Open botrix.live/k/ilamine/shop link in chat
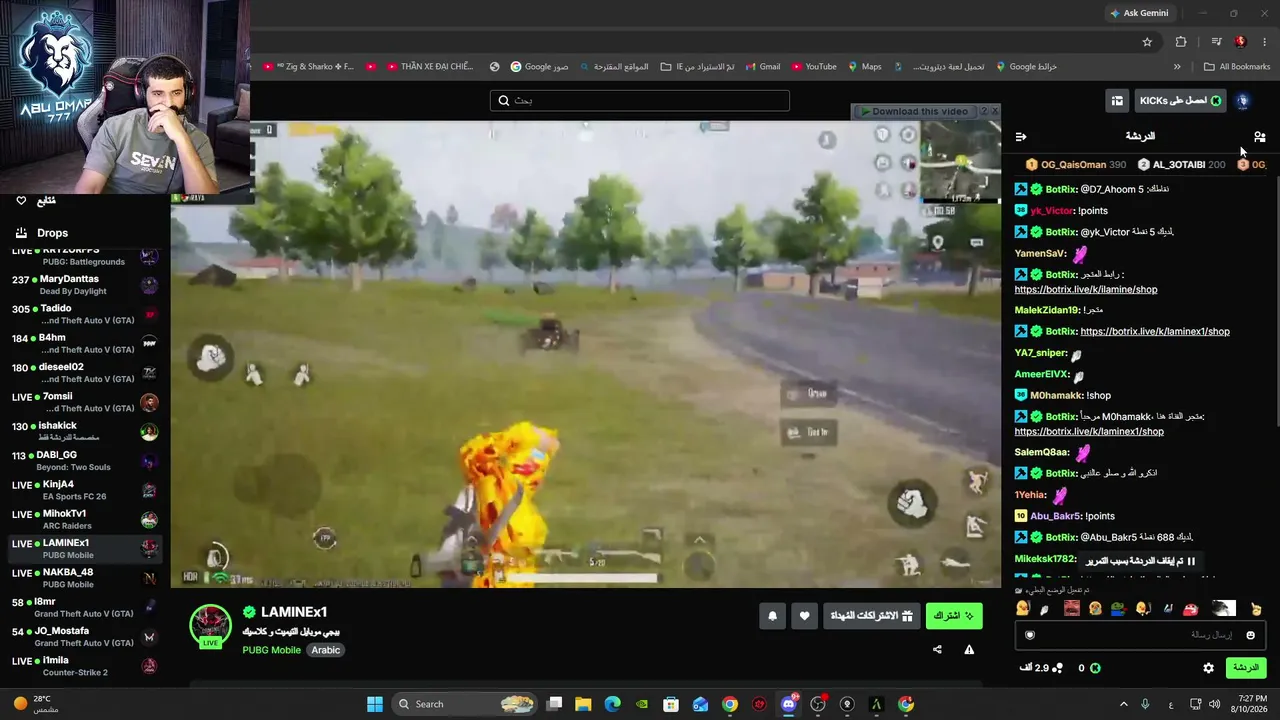Viewport: 1280px width, 720px height. coord(1086,290)
